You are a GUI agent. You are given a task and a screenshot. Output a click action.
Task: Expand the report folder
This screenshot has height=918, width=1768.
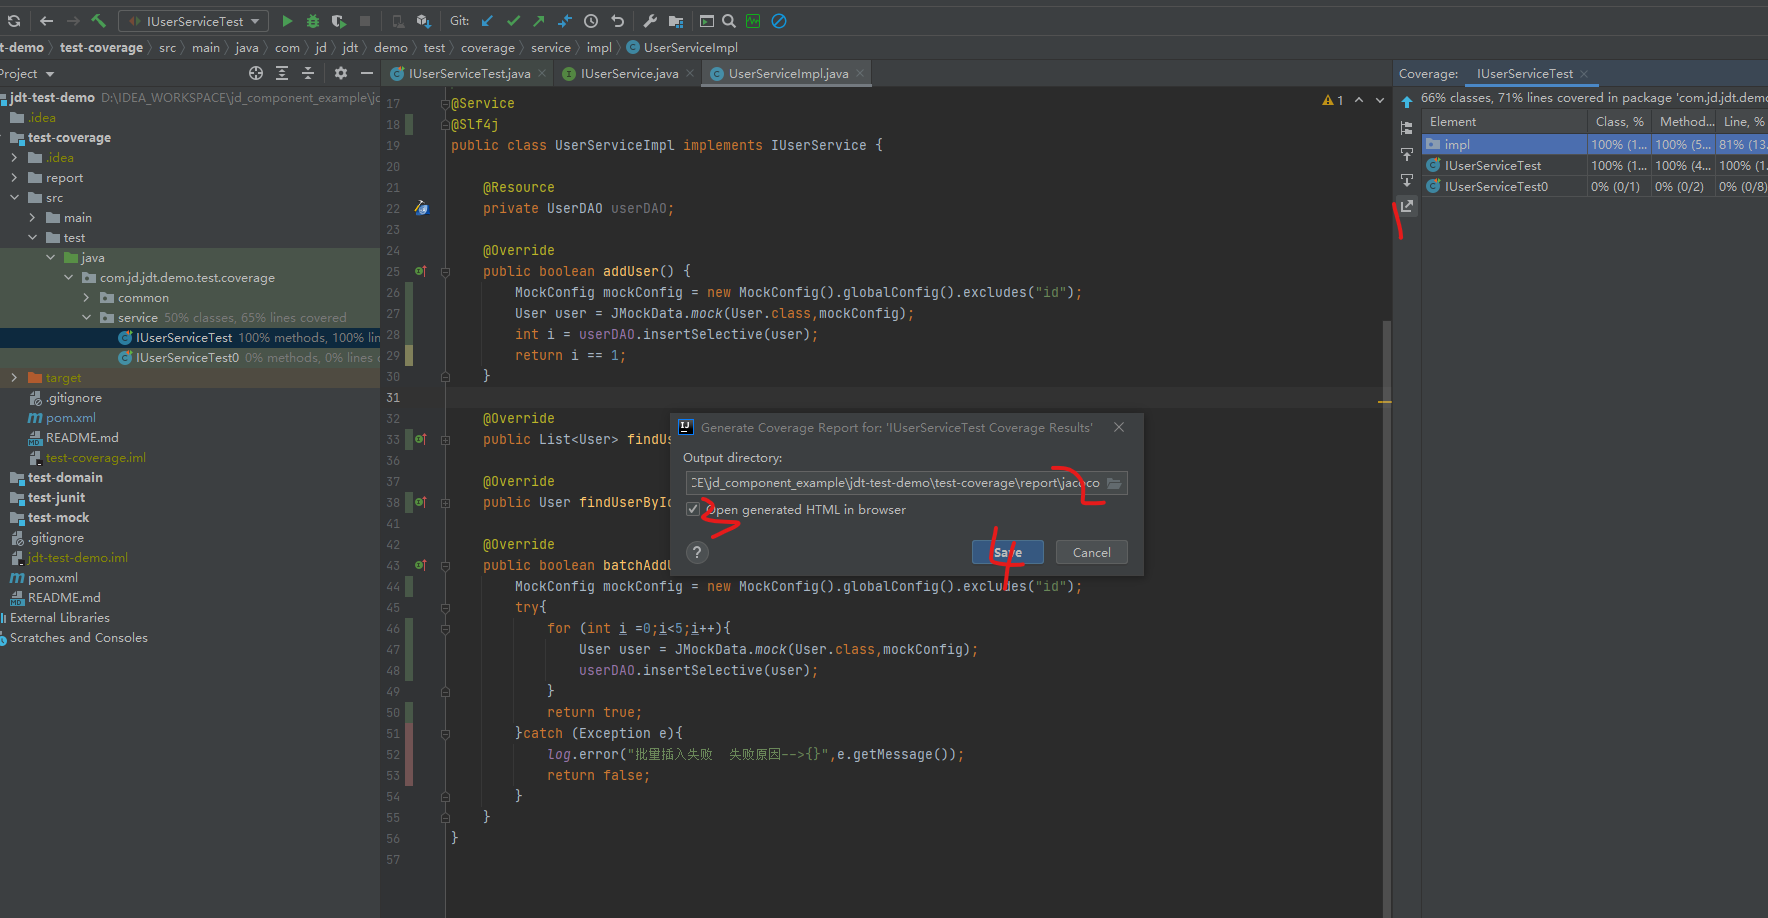pos(14,178)
